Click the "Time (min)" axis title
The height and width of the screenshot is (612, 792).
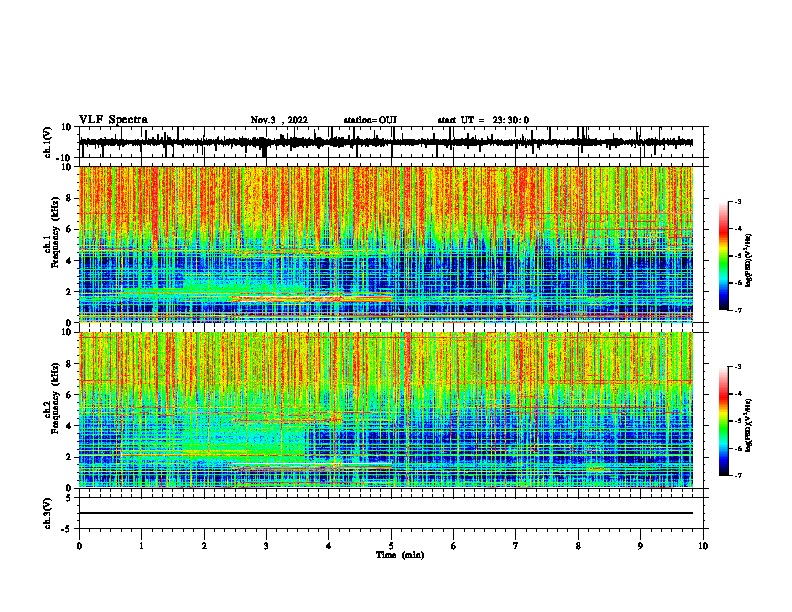[x=400, y=555]
